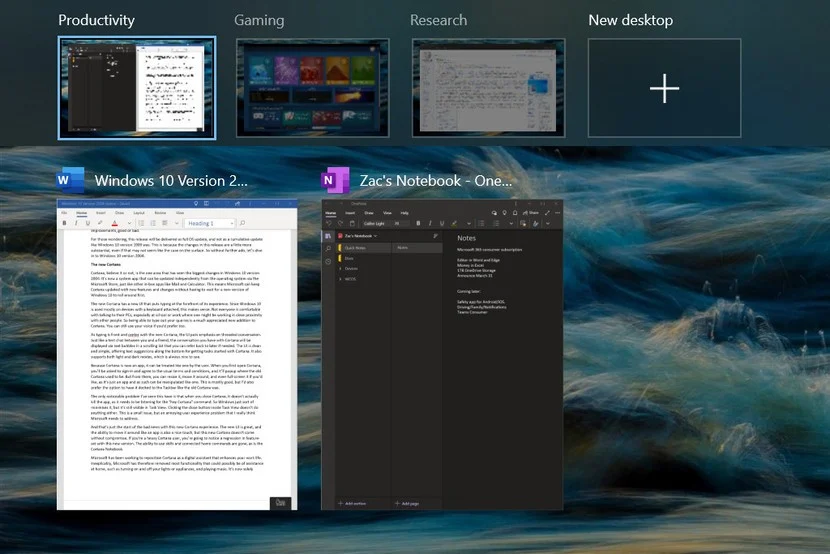Click the Word app icon above the Word window

(x=70, y=180)
